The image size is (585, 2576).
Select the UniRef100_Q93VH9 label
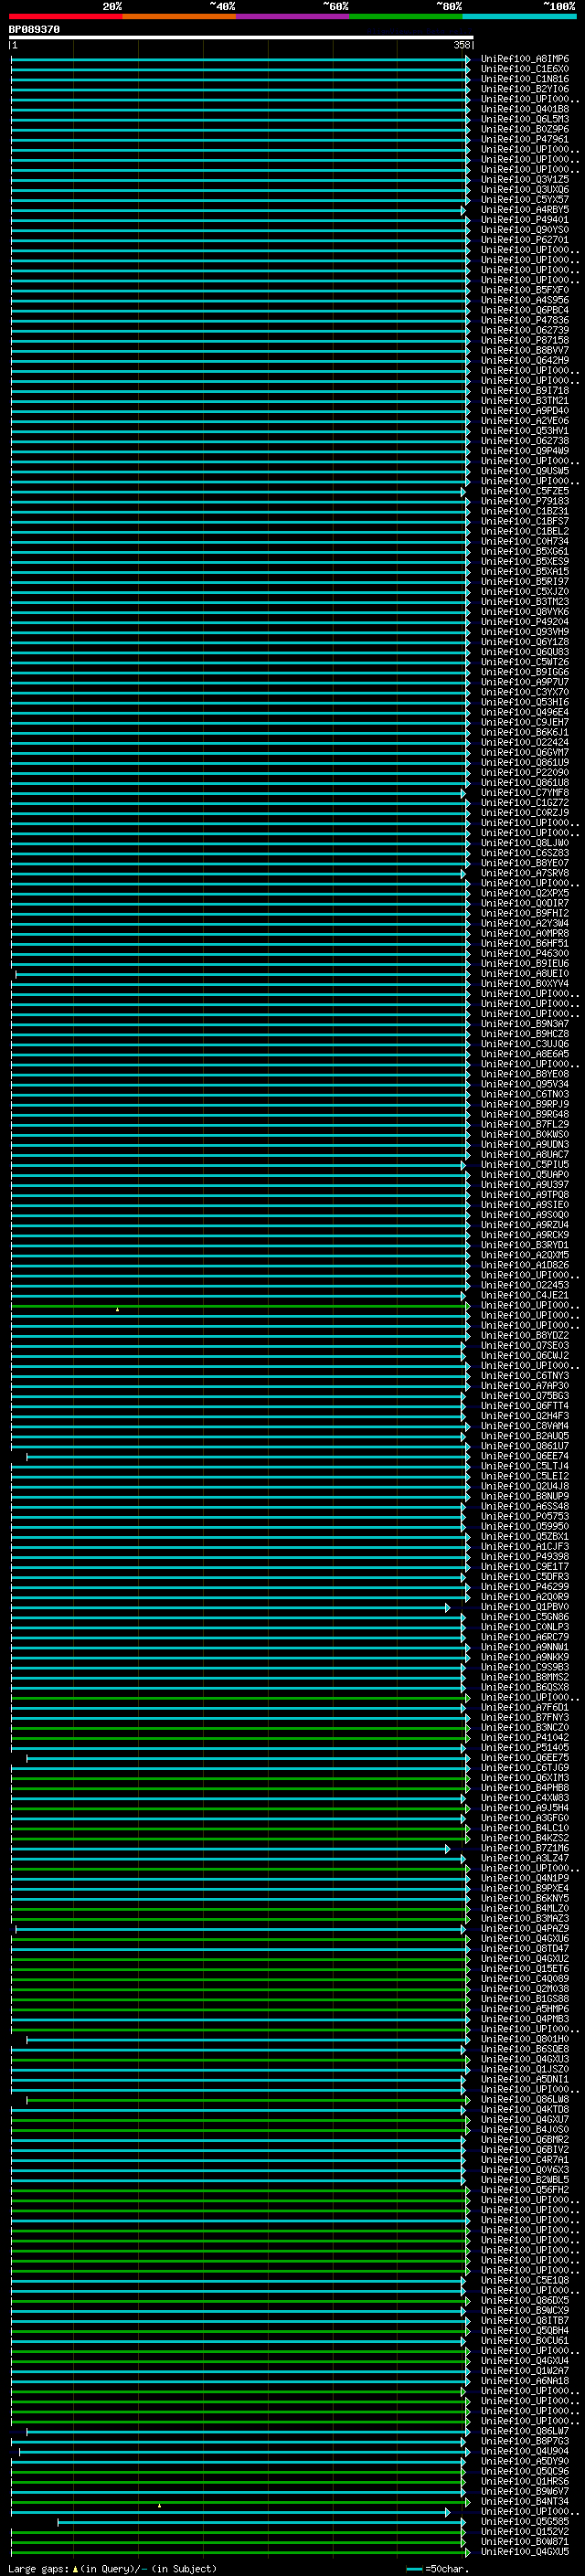point(524,632)
